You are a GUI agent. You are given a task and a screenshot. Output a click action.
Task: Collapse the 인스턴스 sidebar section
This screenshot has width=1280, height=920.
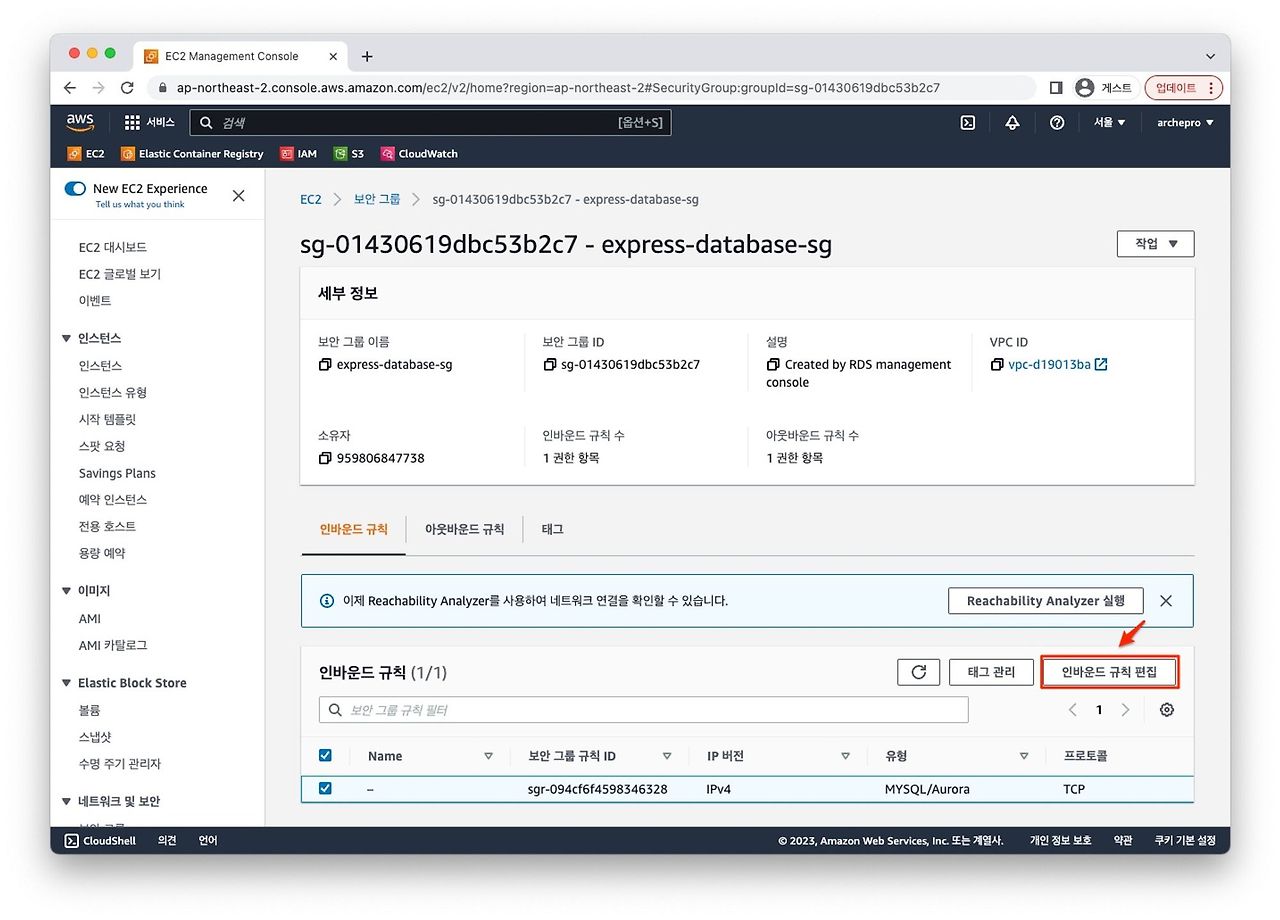(x=67, y=338)
